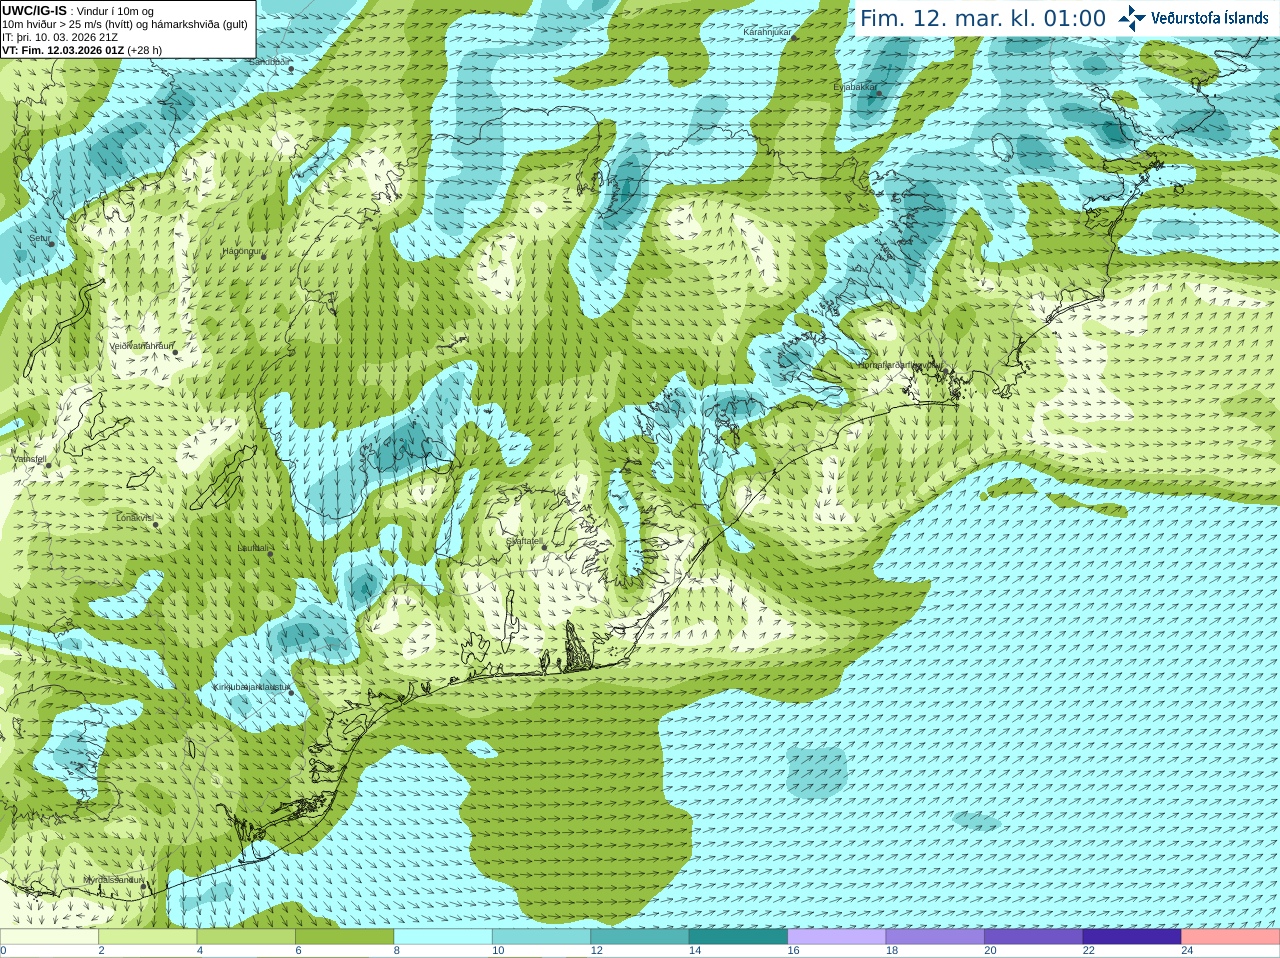Click the legend value '24'
Screen dimensions: 1280x958
click(x=1187, y=951)
